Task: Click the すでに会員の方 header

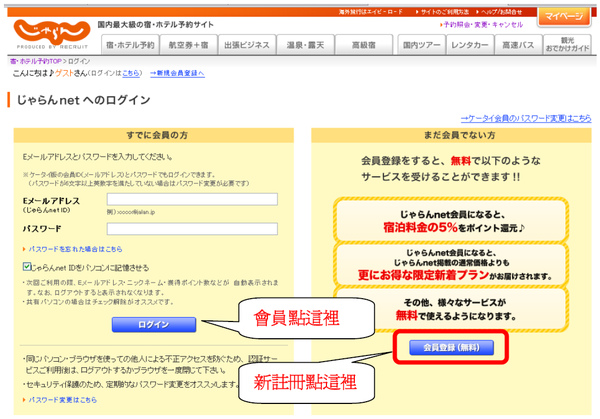Action: pyautogui.click(x=153, y=135)
